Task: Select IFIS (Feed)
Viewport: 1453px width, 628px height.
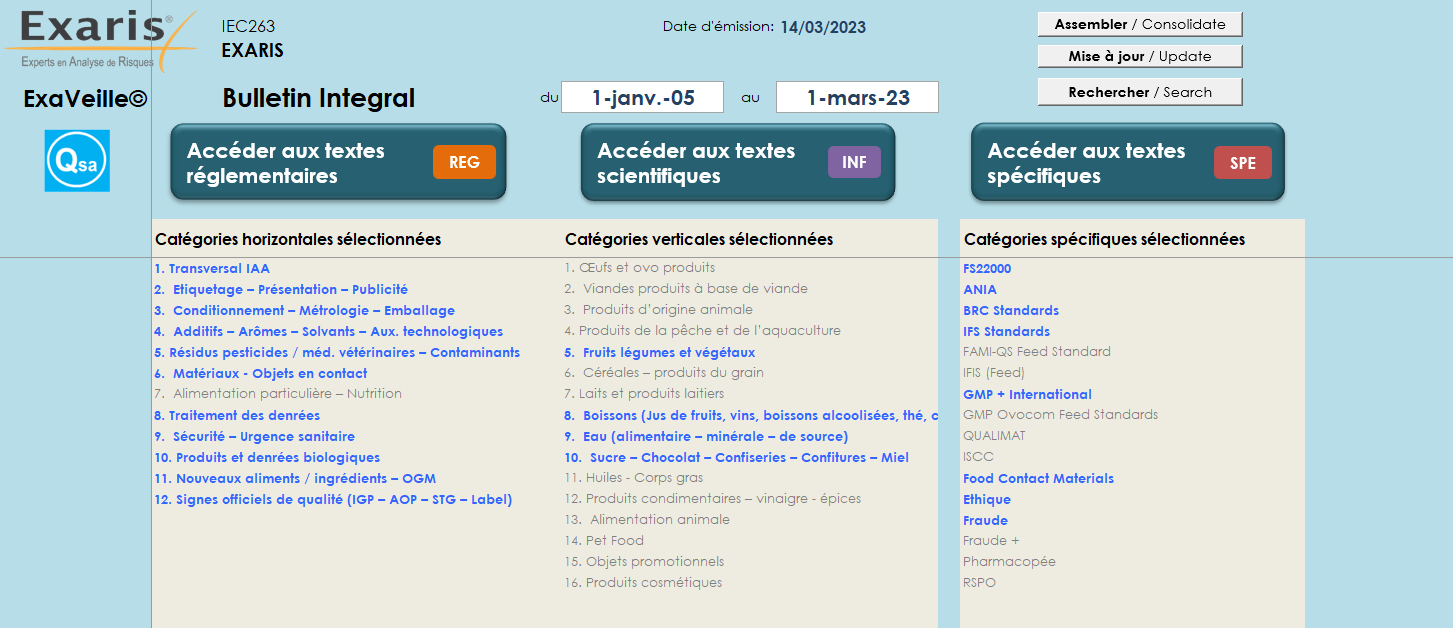Action: (x=994, y=372)
